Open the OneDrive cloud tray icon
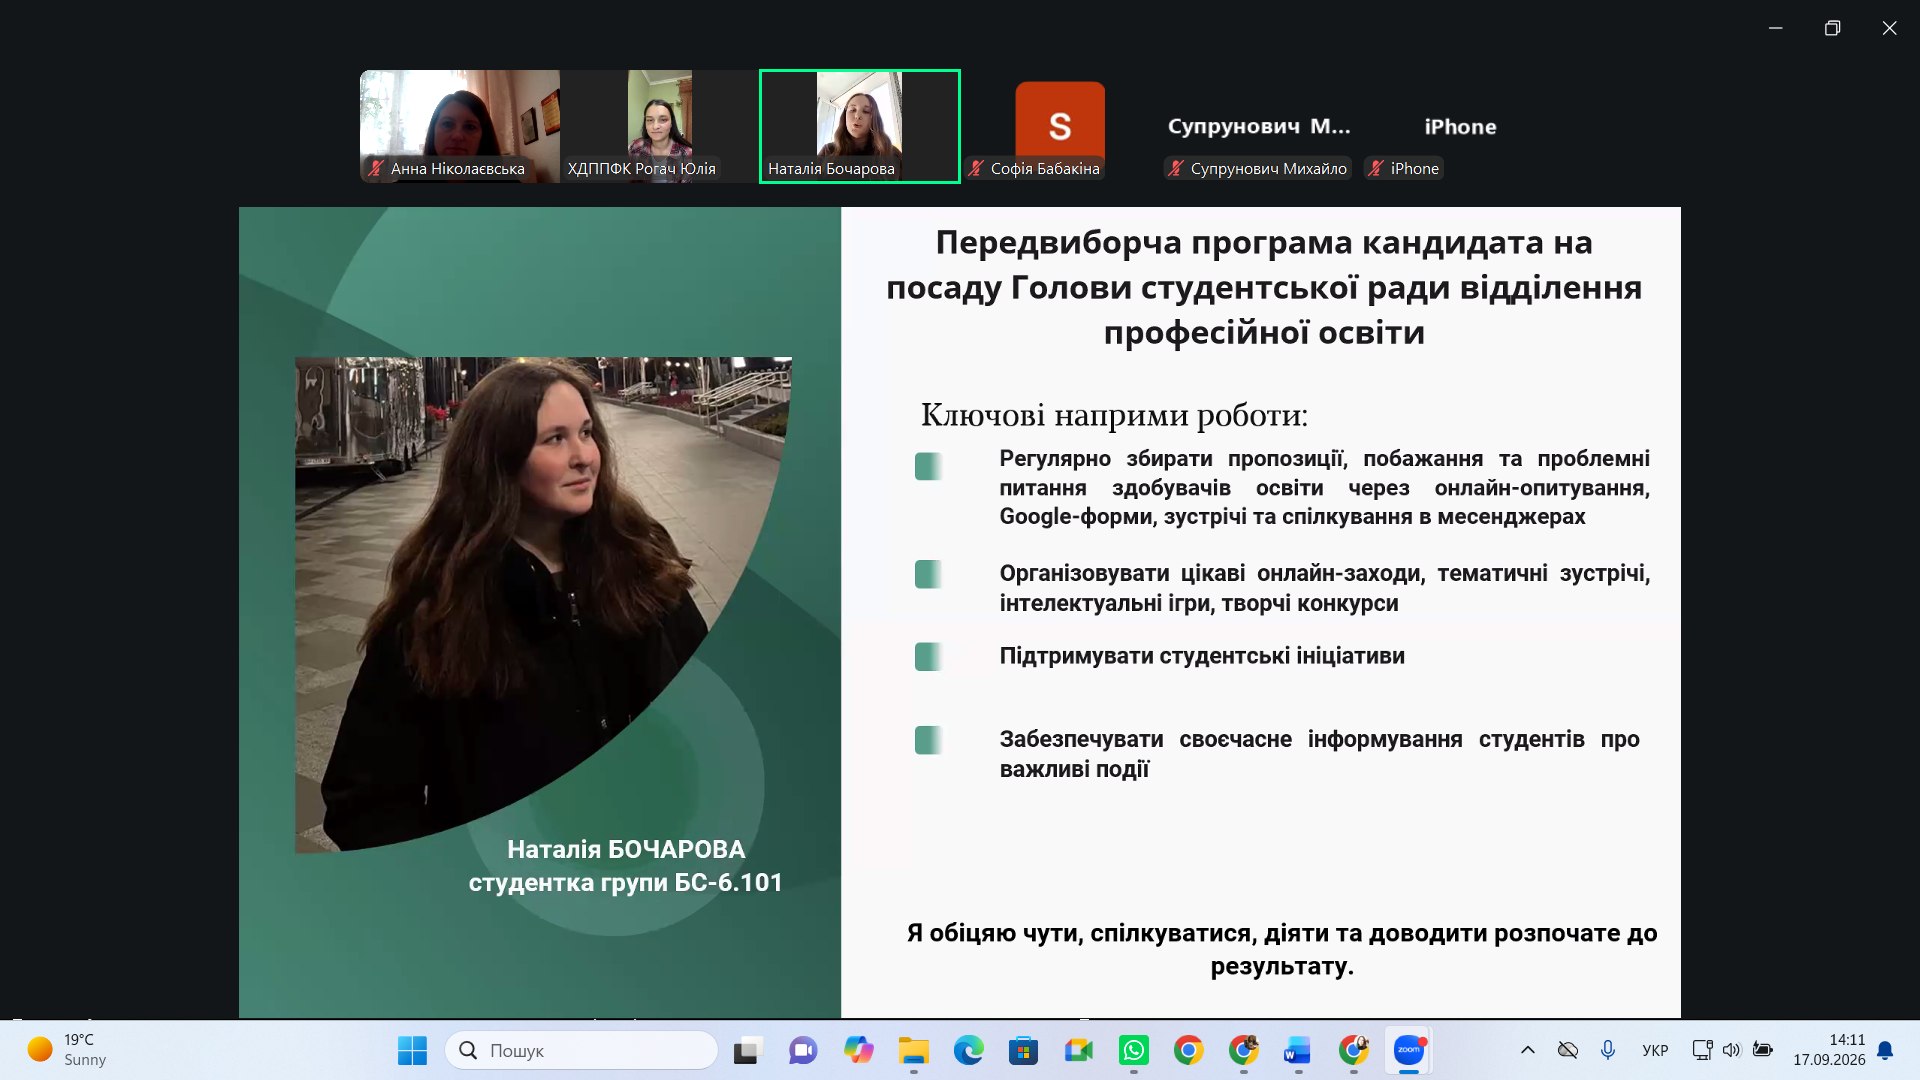Viewport: 1920px width, 1080px height. (1567, 1050)
